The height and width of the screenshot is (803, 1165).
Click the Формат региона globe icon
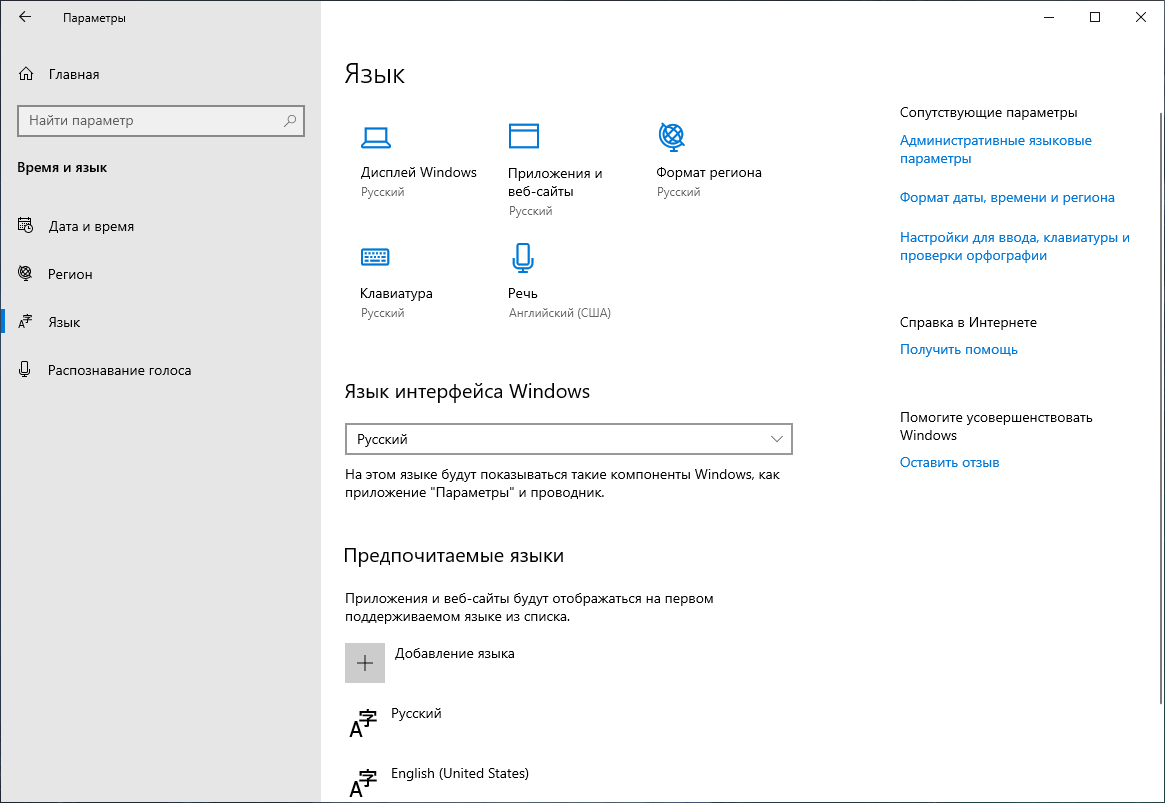(x=671, y=136)
